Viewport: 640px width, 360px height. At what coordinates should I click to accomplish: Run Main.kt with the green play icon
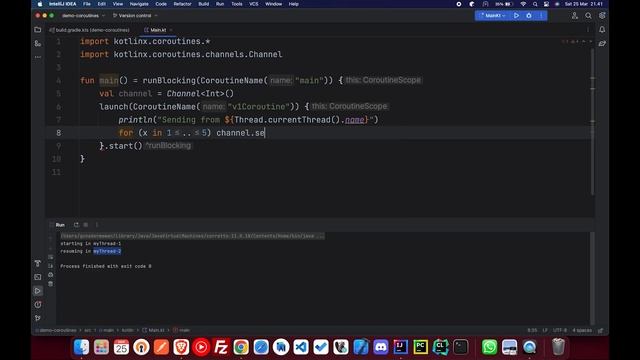click(x=516, y=16)
